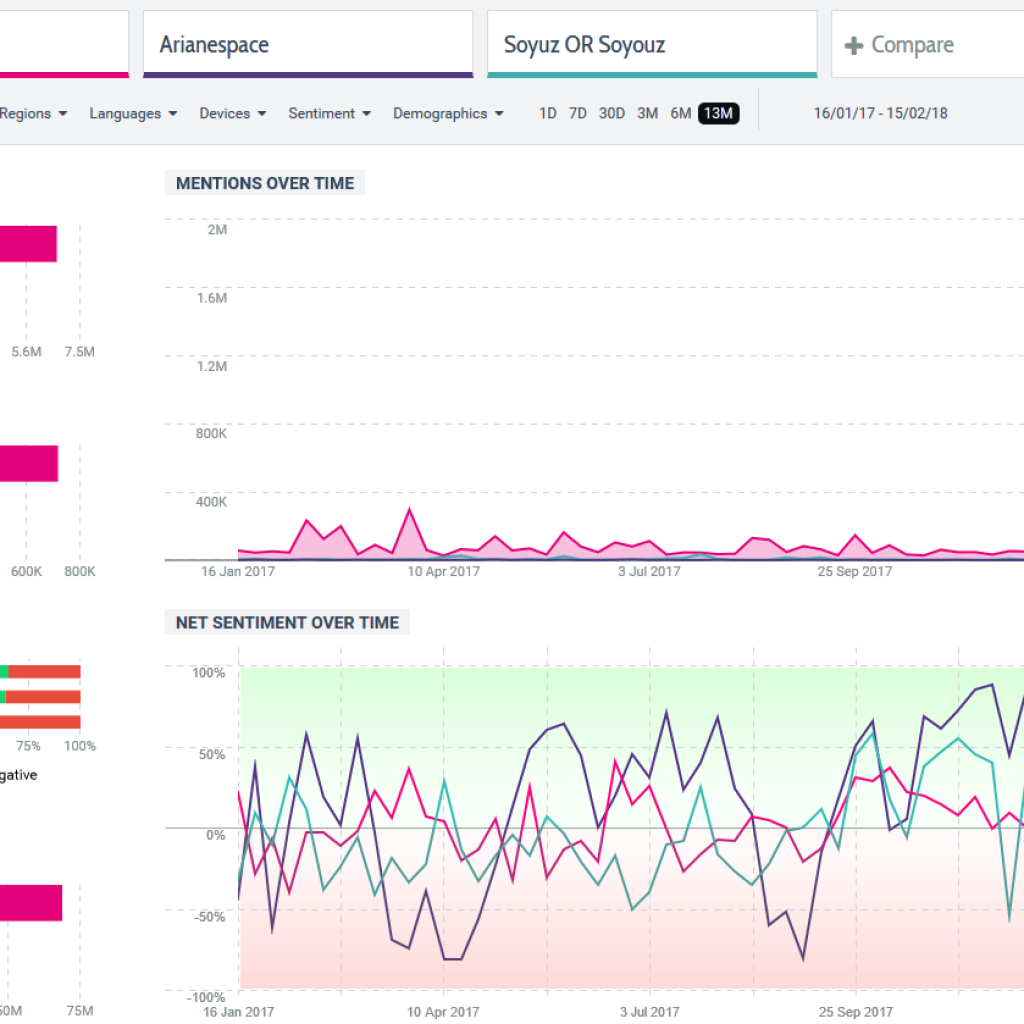Switch to the 3M time range
The height and width of the screenshot is (1024, 1024).
click(x=647, y=114)
